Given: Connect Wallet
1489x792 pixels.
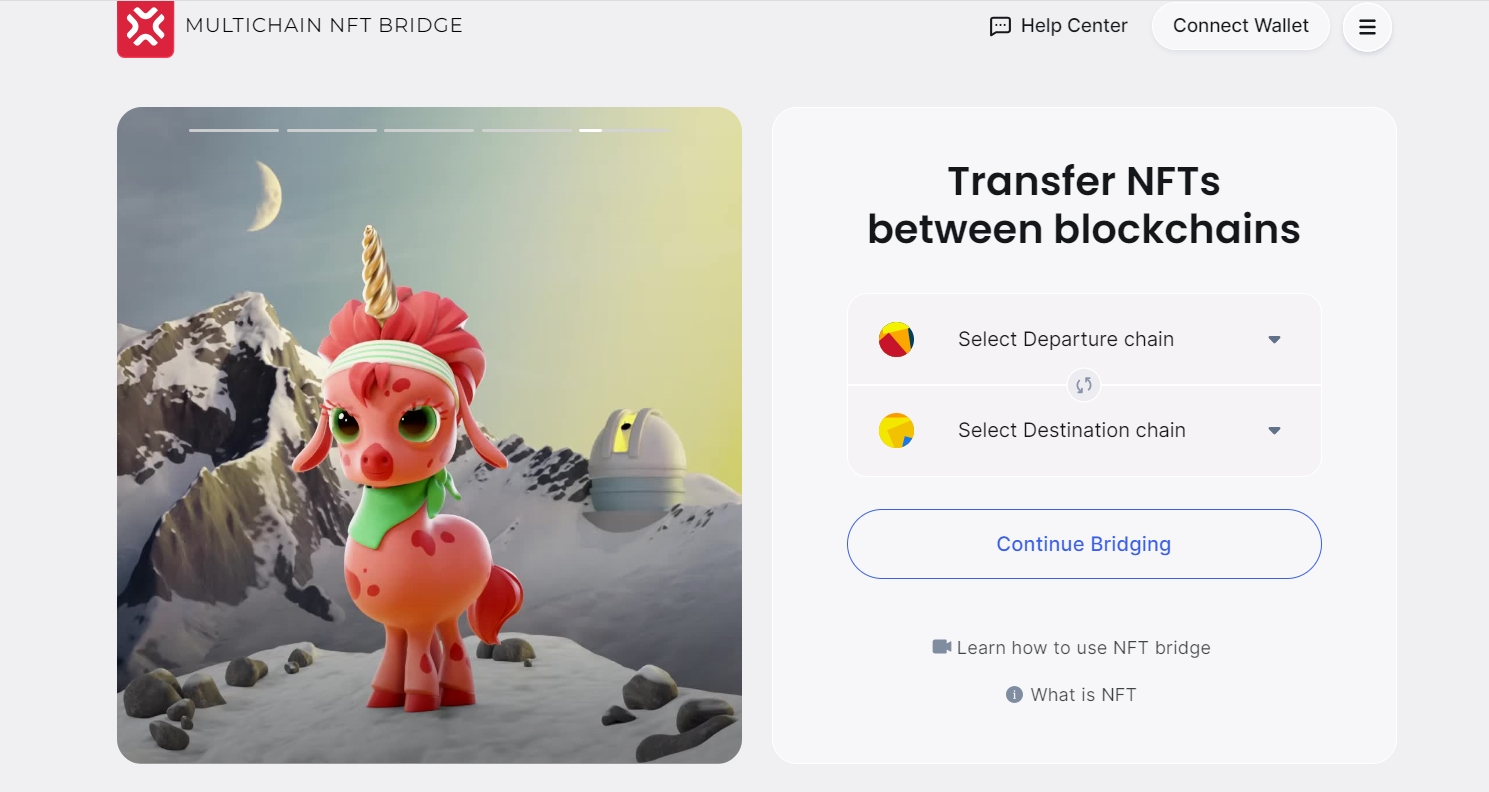Looking at the screenshot, I should tap(1240, 26).
